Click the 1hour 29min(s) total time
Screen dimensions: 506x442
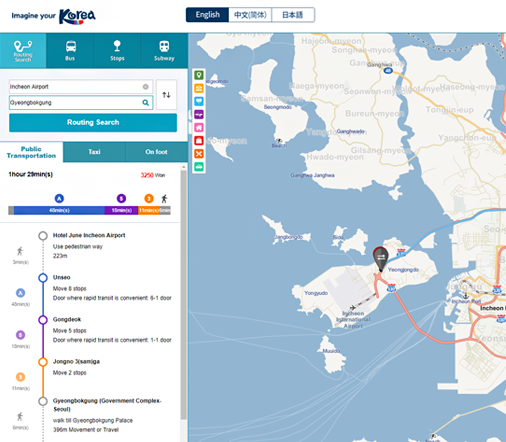pos(31,174)
